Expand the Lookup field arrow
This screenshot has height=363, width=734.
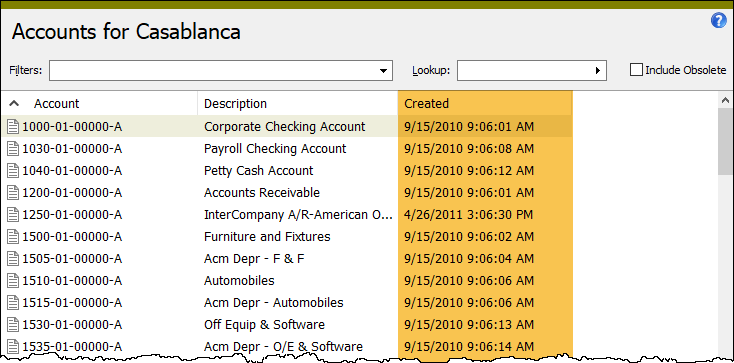598,71
